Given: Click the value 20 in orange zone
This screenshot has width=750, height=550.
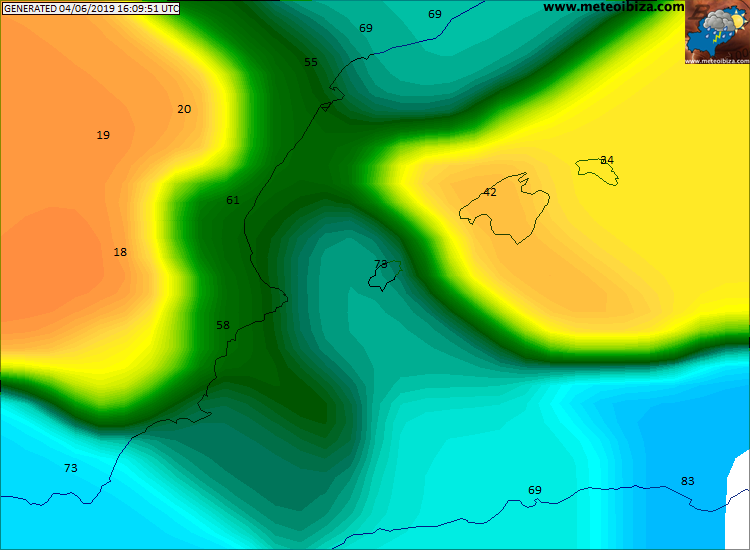Looking at the screenshot, I should click(x=184, y=109).
